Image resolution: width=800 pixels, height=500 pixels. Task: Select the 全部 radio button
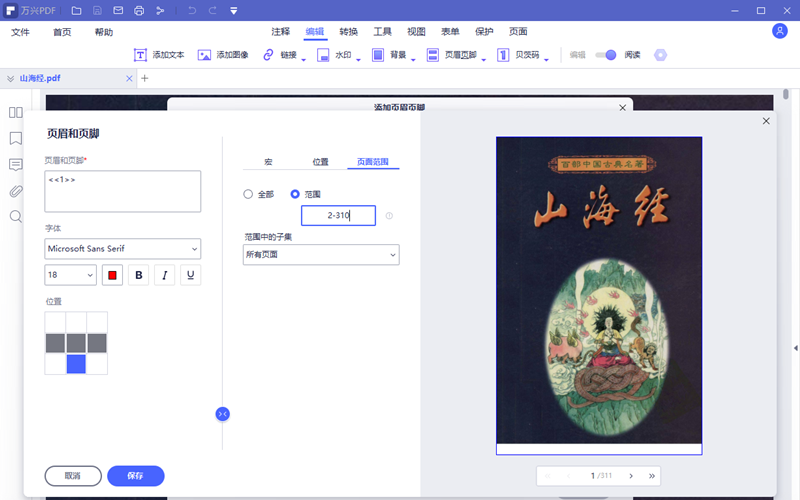pos(248,194)
